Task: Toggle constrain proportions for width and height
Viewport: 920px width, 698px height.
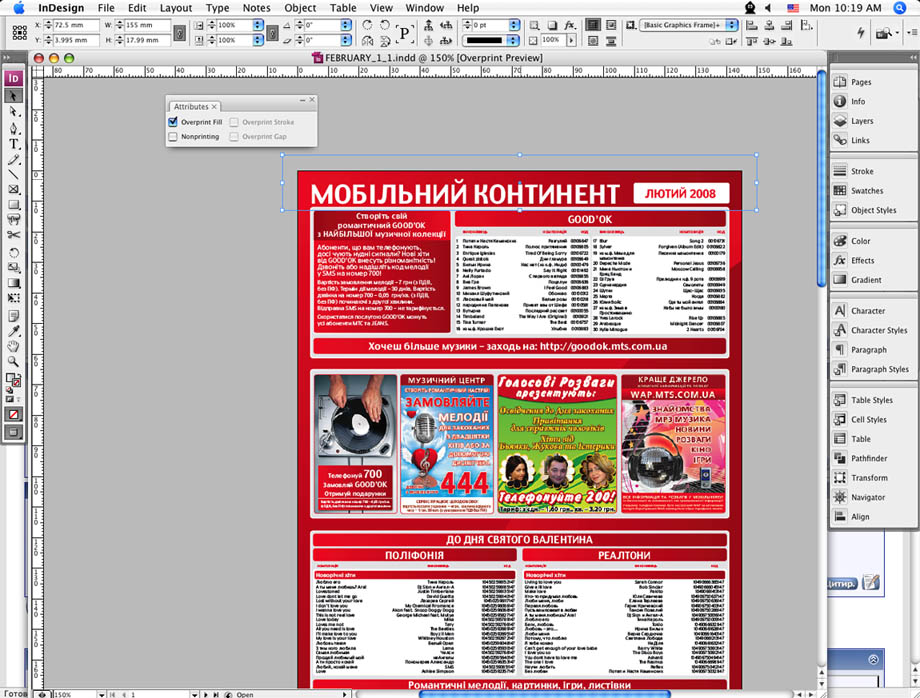Action: 180,33
